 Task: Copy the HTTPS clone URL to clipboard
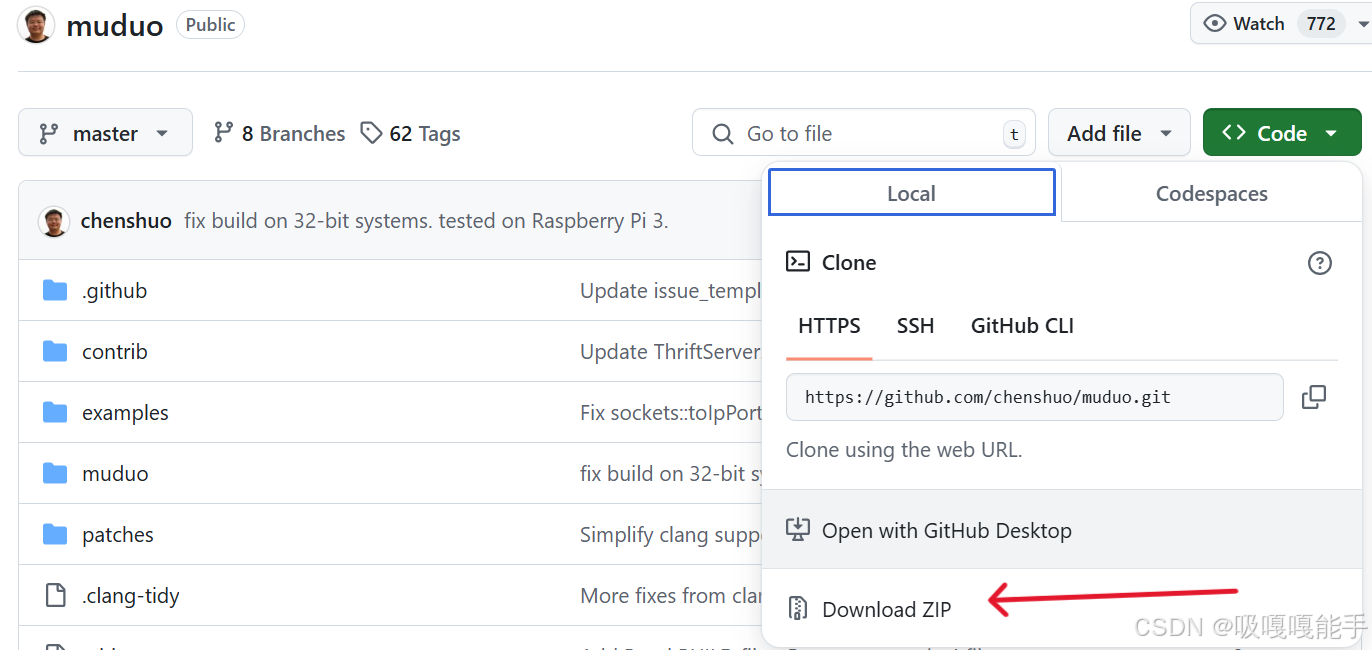pos(1313,397)
